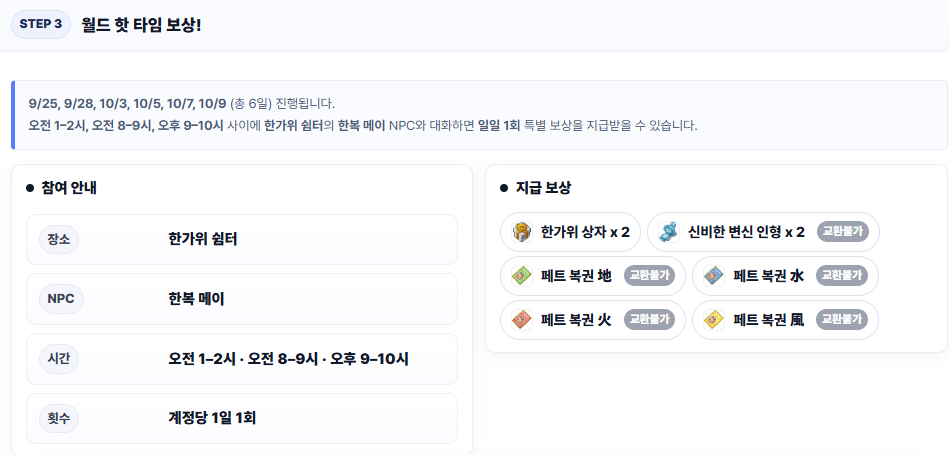The height and width of the screenshot is (455, 949).
Task: Click the 신비한 변신 인형 doll icon
Action: [x=669, y=232]
